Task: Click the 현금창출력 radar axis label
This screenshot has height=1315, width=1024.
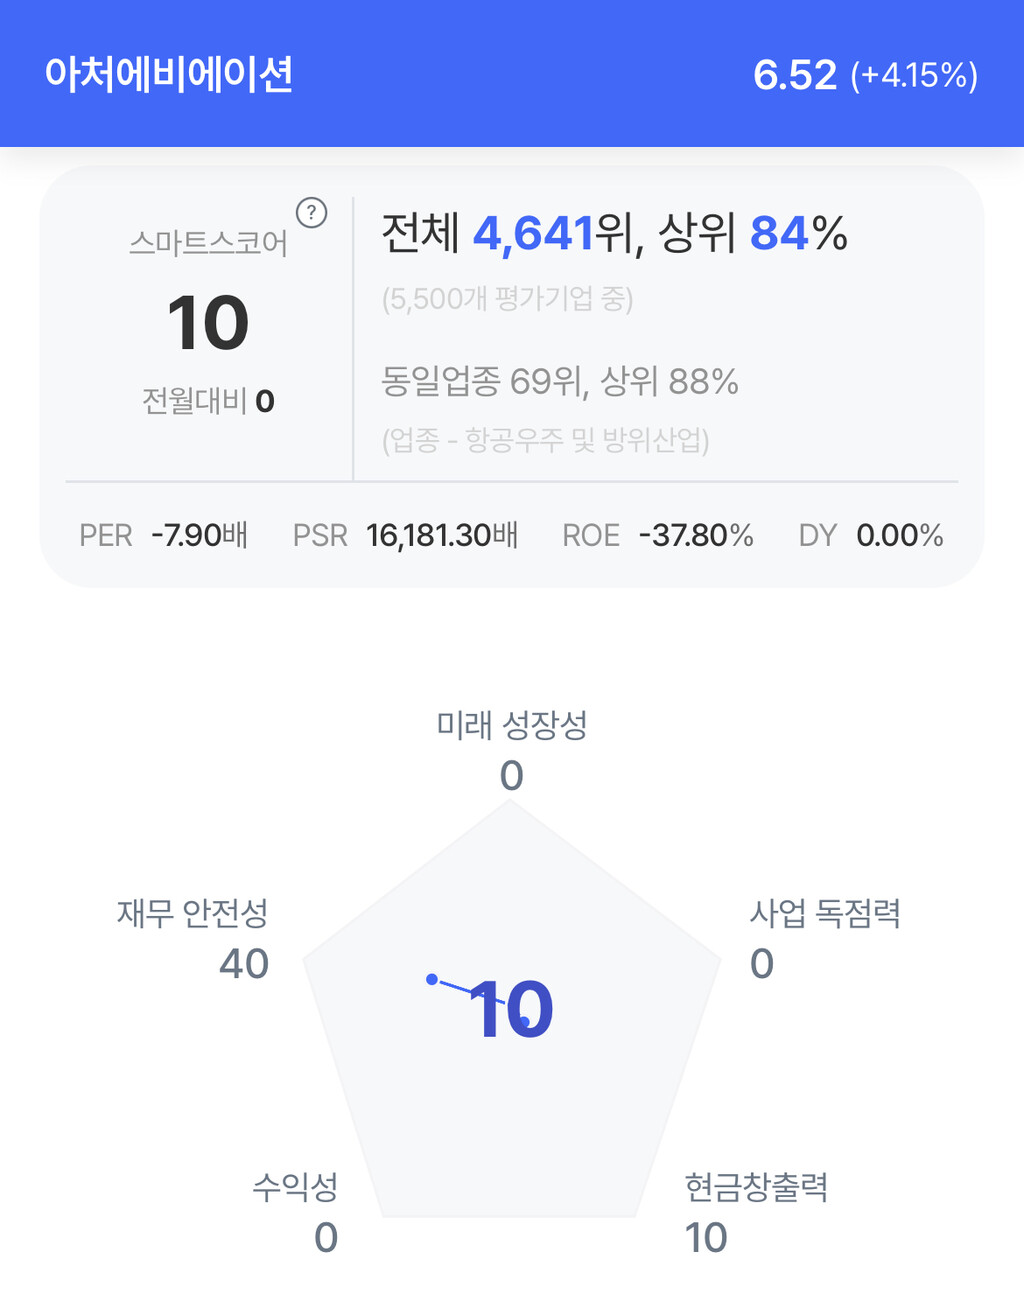Action: 756,1187
